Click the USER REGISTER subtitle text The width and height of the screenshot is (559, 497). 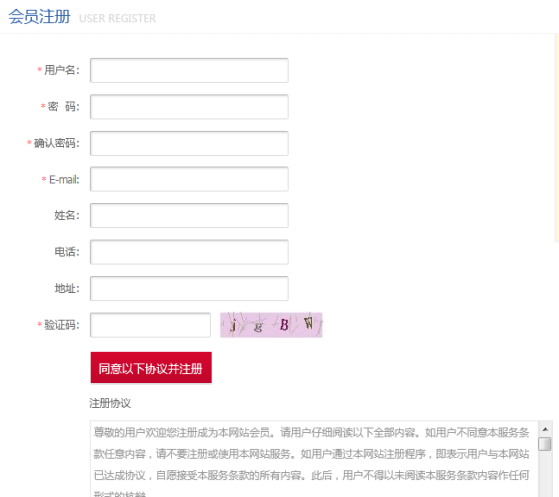[x=117, y=18]
